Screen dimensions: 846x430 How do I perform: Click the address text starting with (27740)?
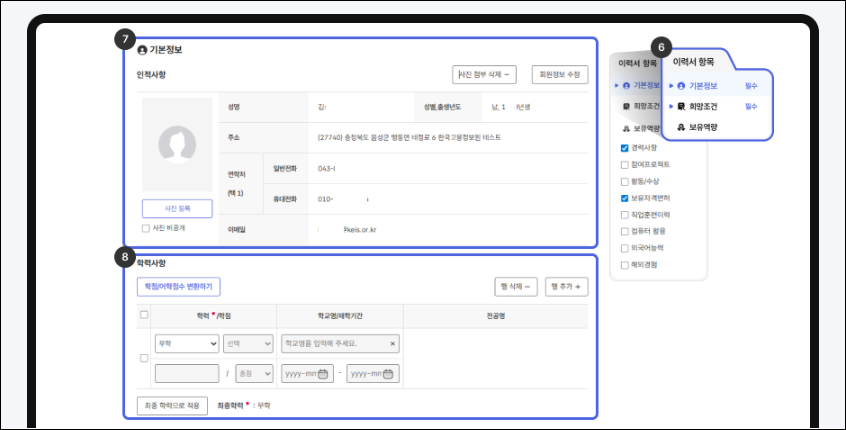[x=409, y=138]
